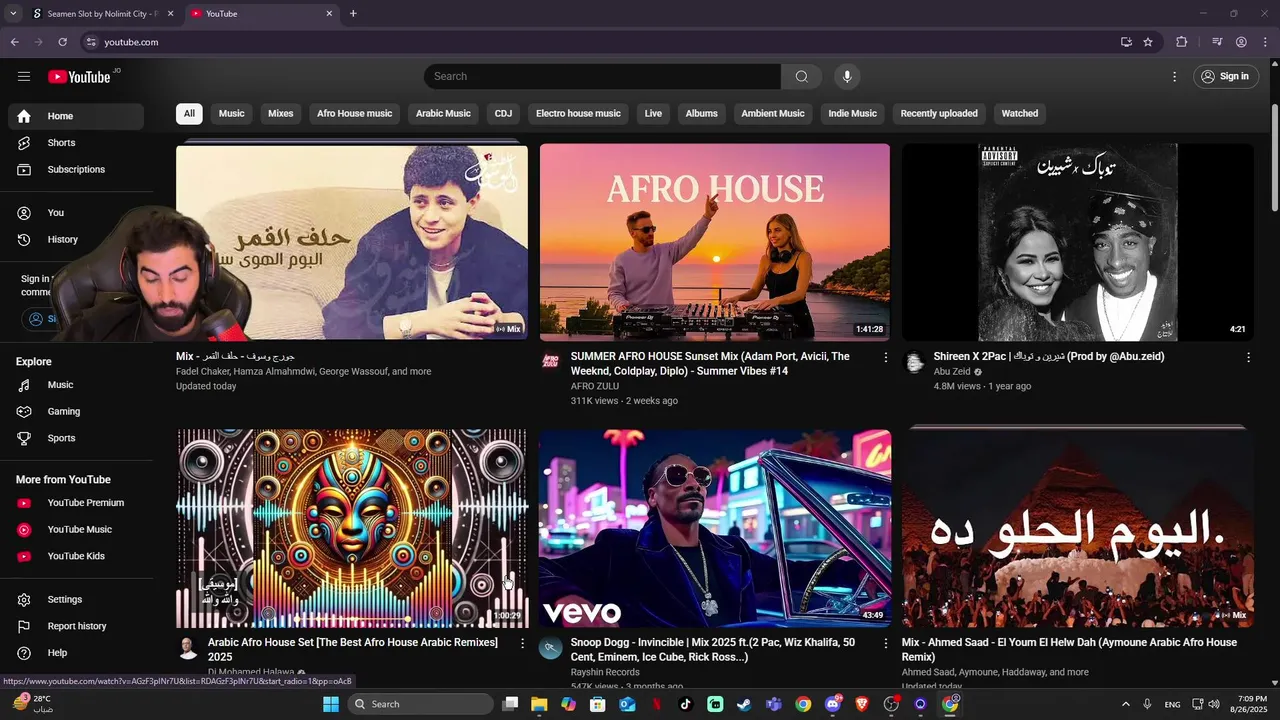The height and width of the screenshot is (720, 1280).
Task: Click the Sign in button in header
Action: click(1225, 76)
